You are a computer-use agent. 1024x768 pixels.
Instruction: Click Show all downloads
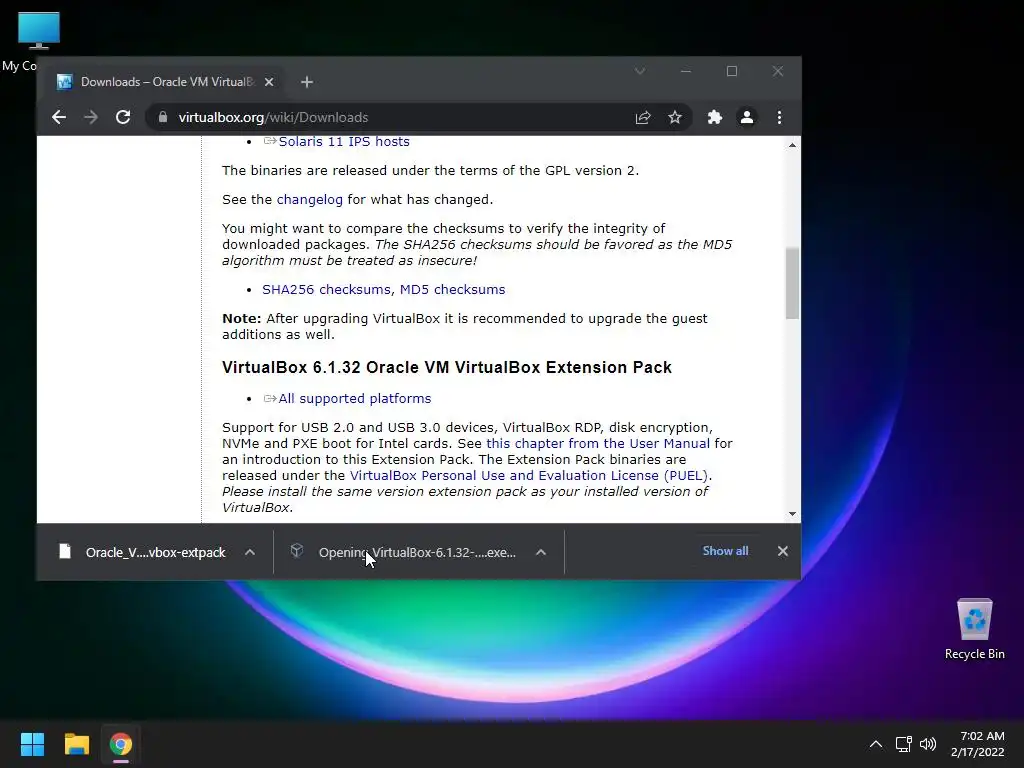coord(725,551)
